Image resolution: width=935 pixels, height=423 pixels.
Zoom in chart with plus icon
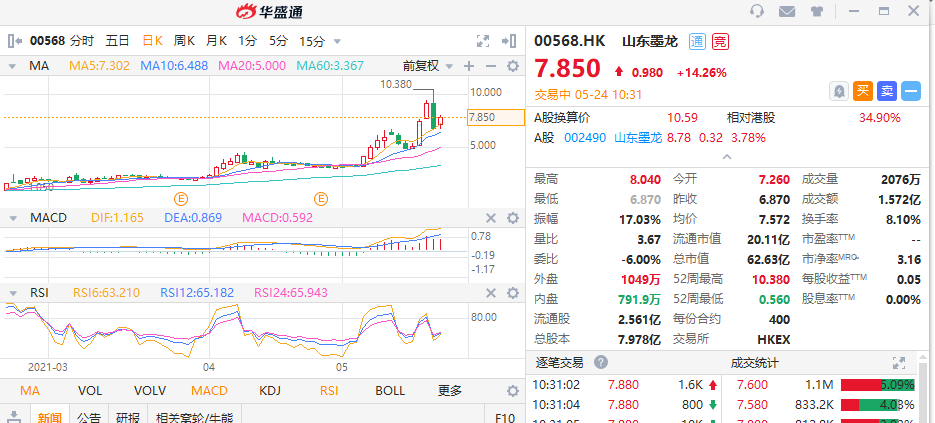pos(469,66)
